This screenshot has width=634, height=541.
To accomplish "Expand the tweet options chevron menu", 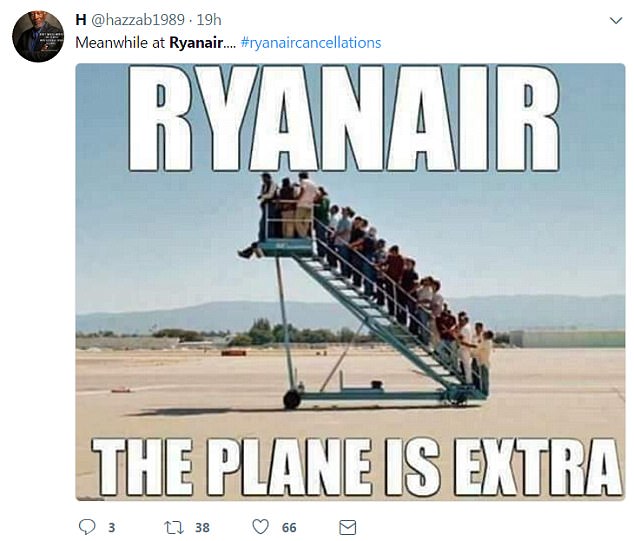I will [x=614, y=20].
